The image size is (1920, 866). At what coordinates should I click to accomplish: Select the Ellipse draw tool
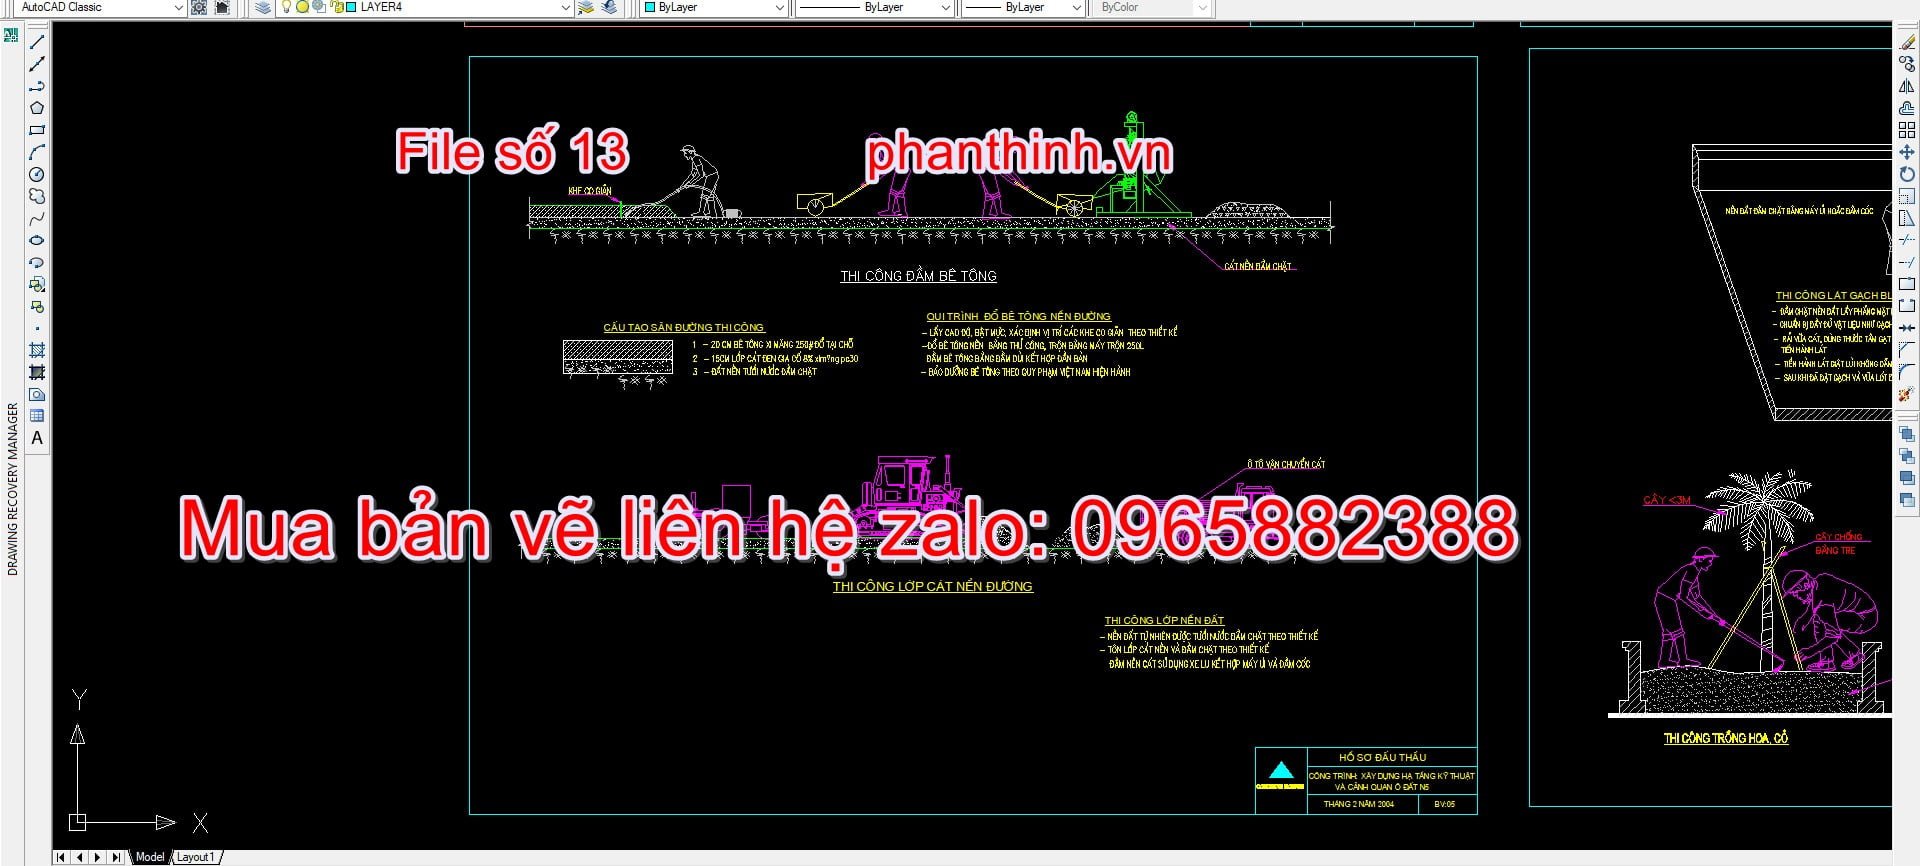coord(37,240)
